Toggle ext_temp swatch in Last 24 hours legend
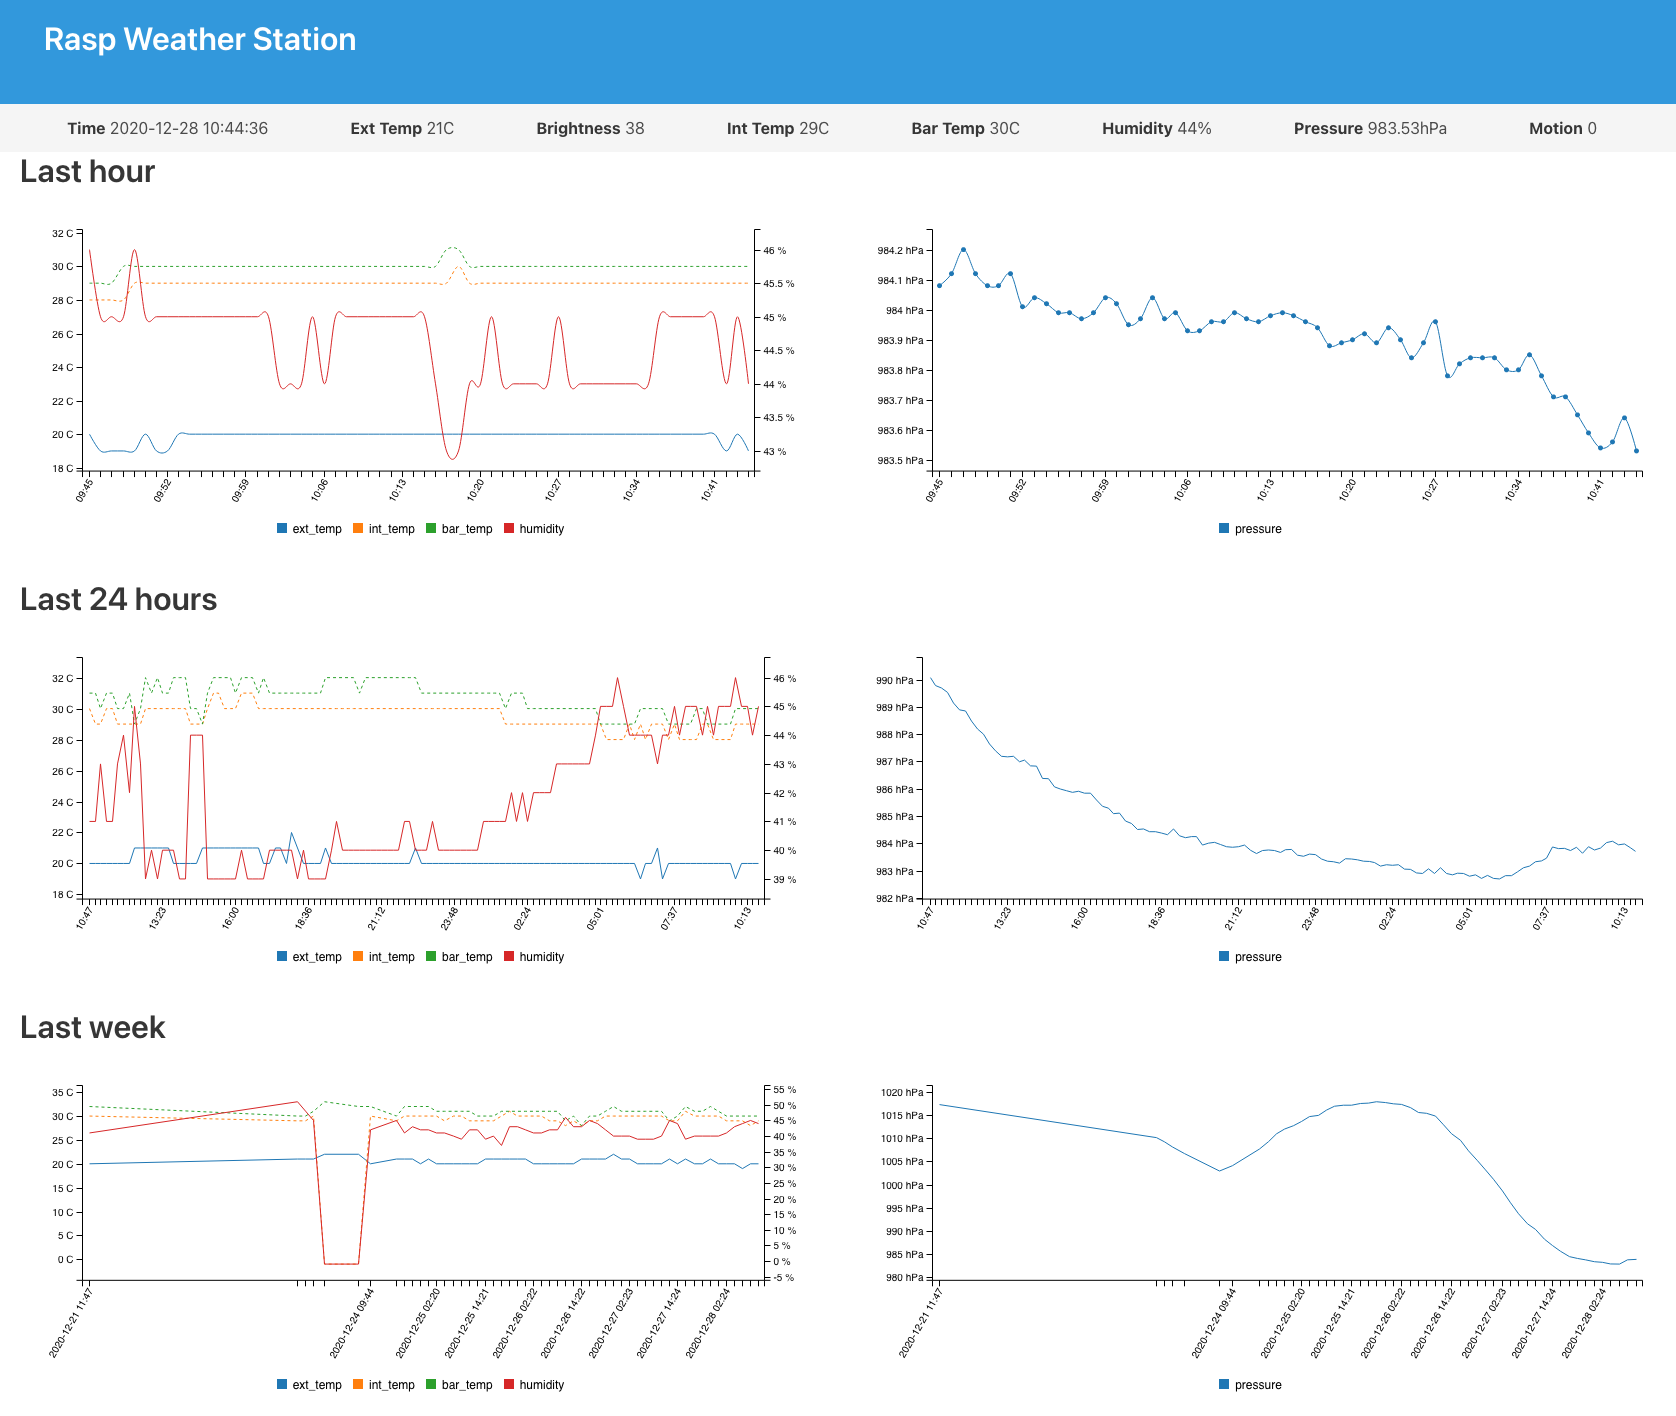 (x=282, y=956)
